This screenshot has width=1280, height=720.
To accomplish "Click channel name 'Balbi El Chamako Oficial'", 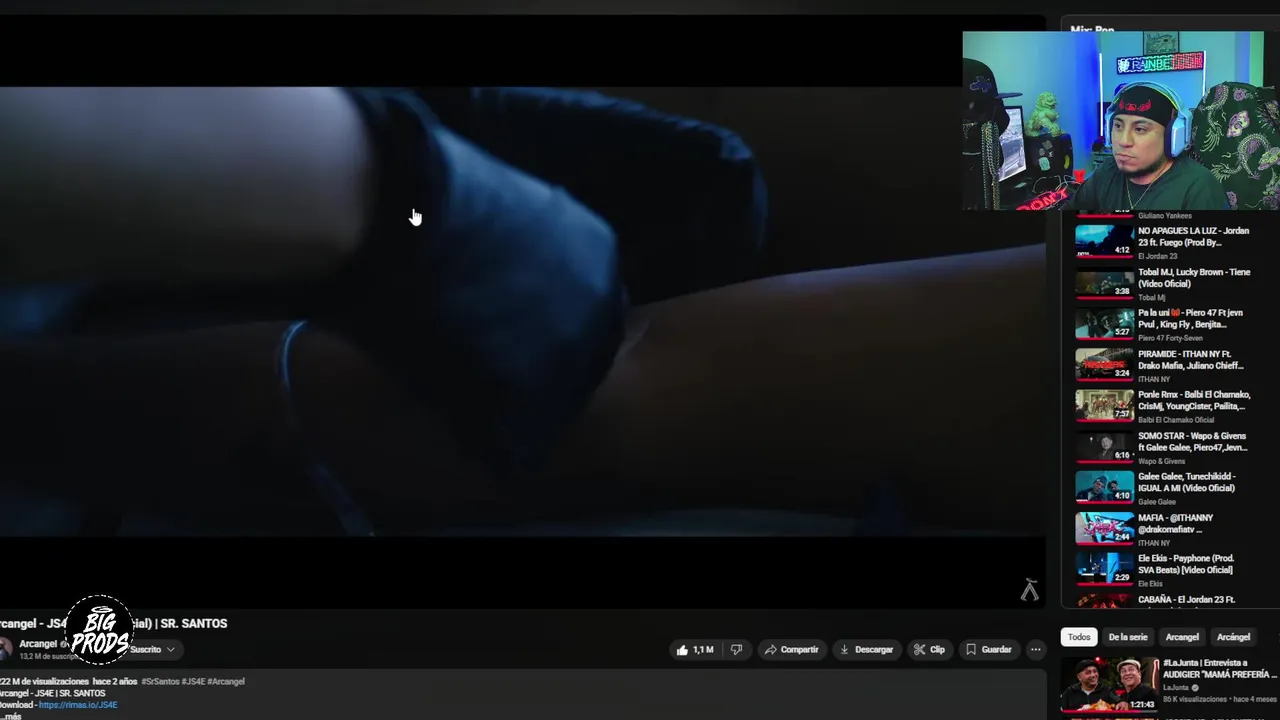I will coord(1176,420).
